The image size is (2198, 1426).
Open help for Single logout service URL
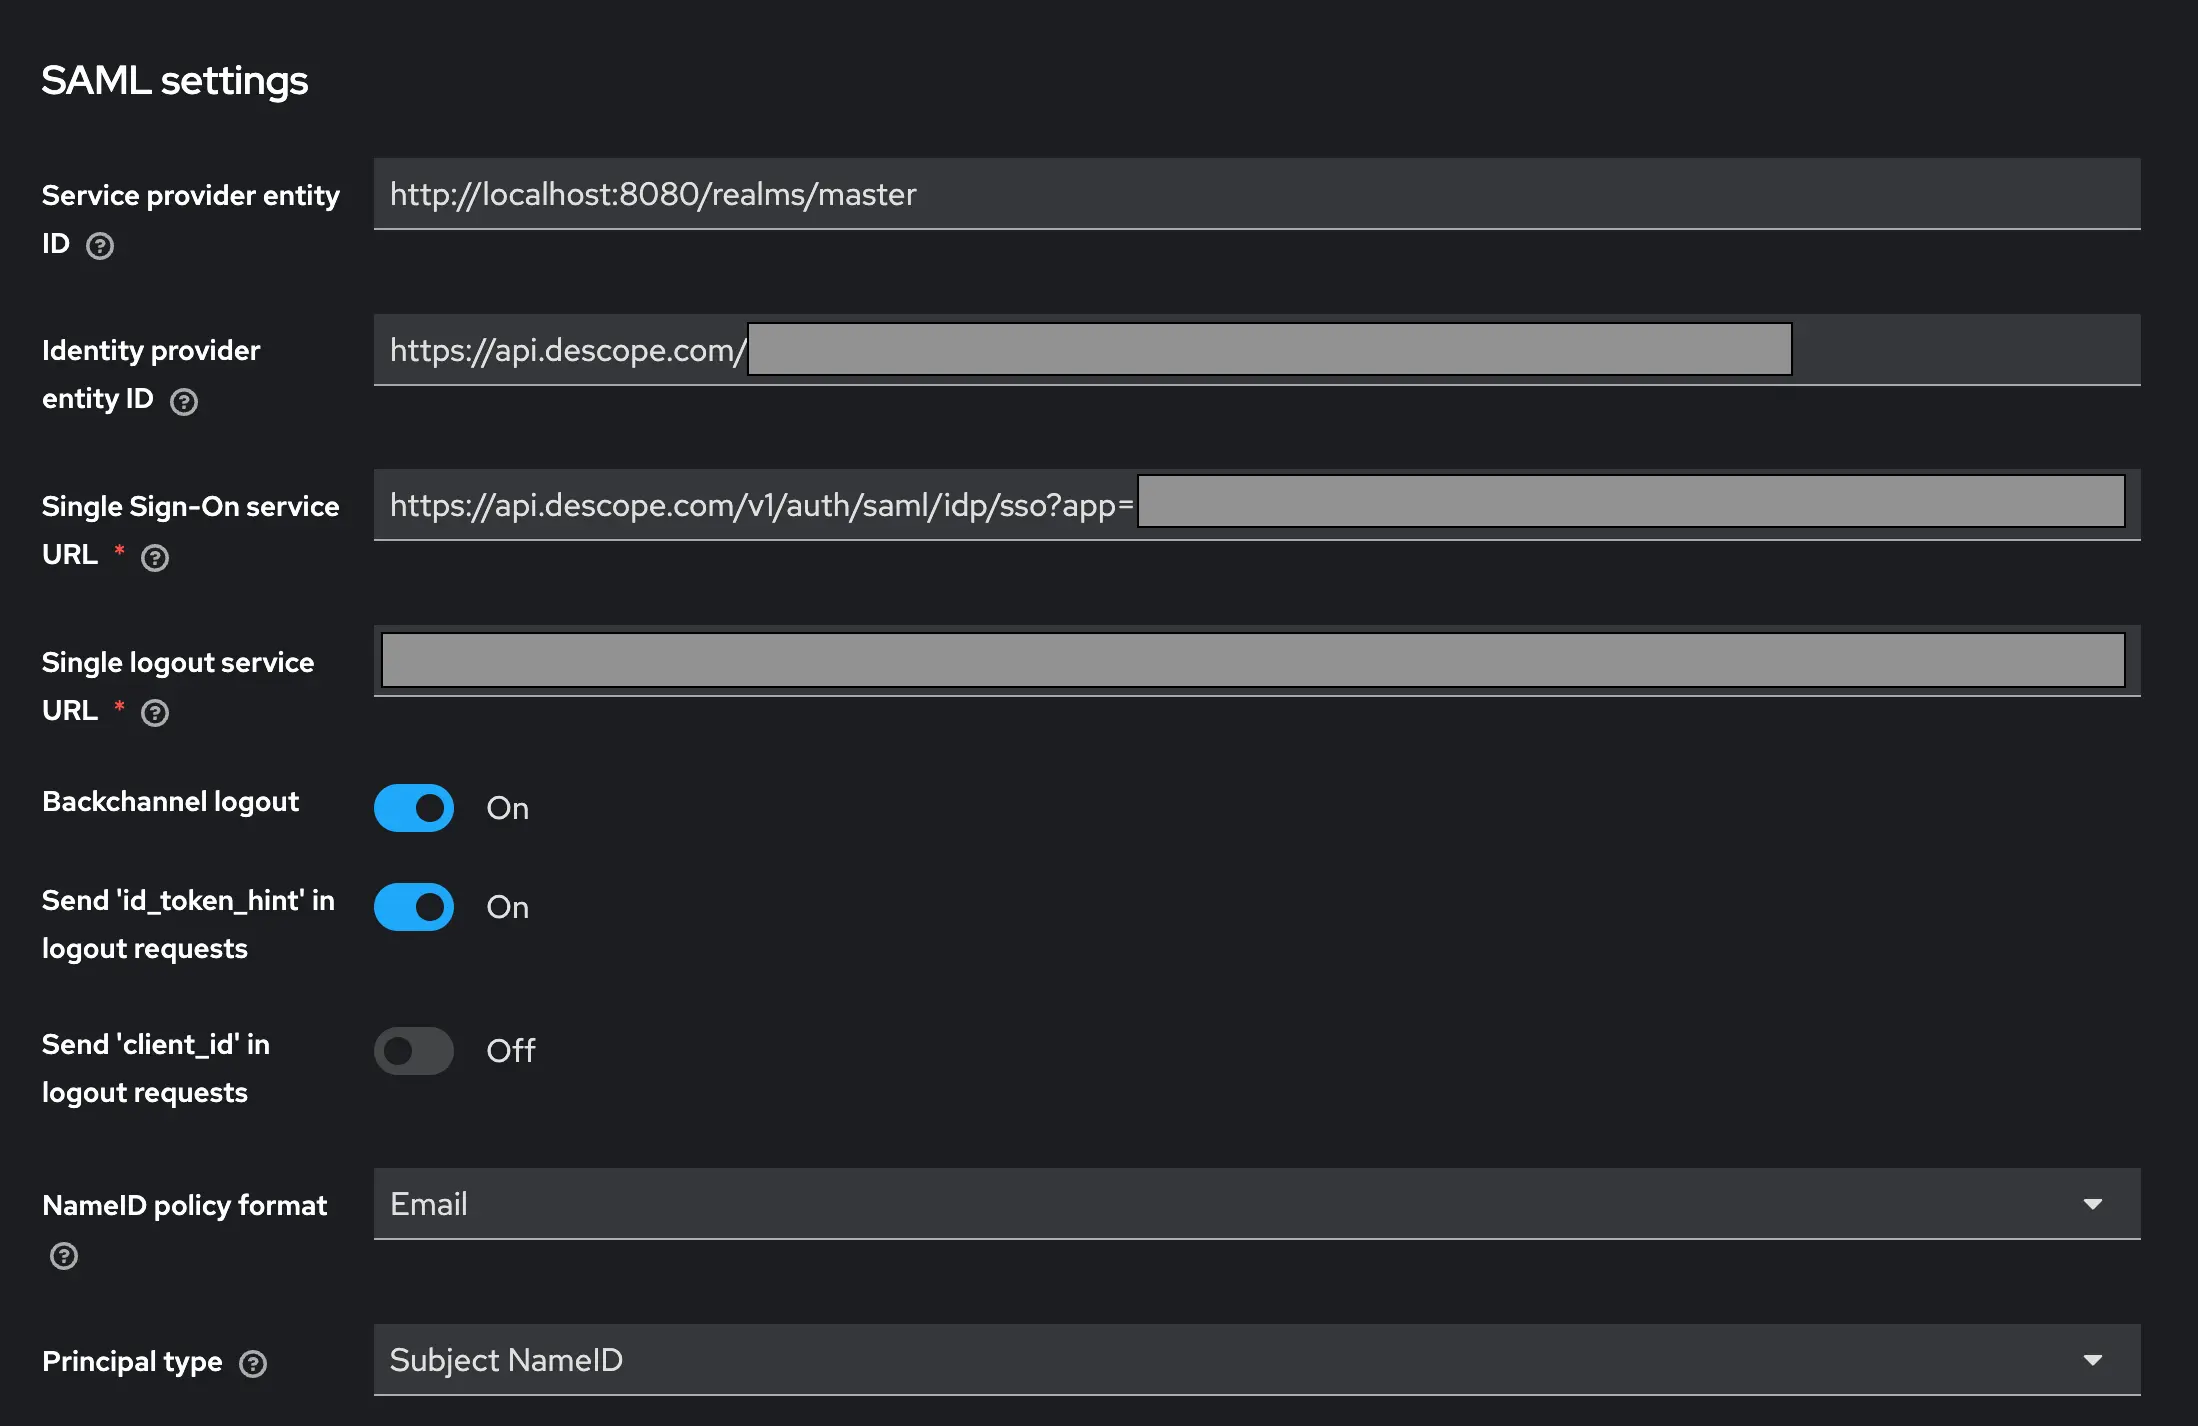[x=155, y=713]
